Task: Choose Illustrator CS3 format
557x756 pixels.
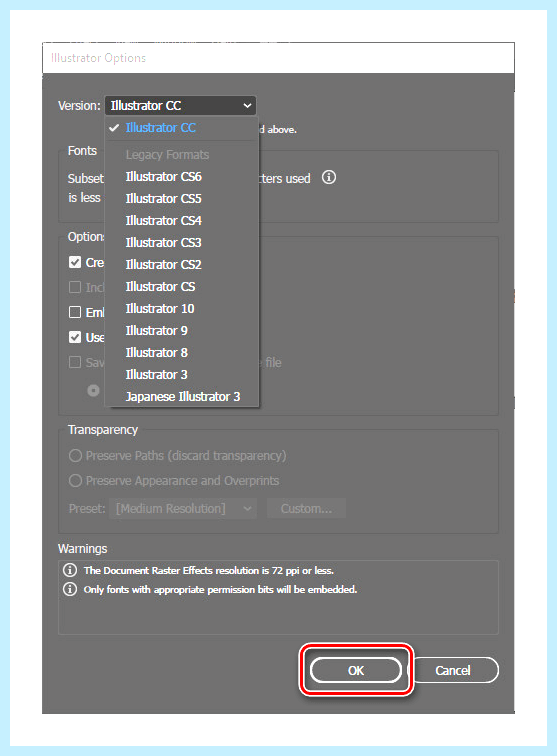Action: click(182, 243)
